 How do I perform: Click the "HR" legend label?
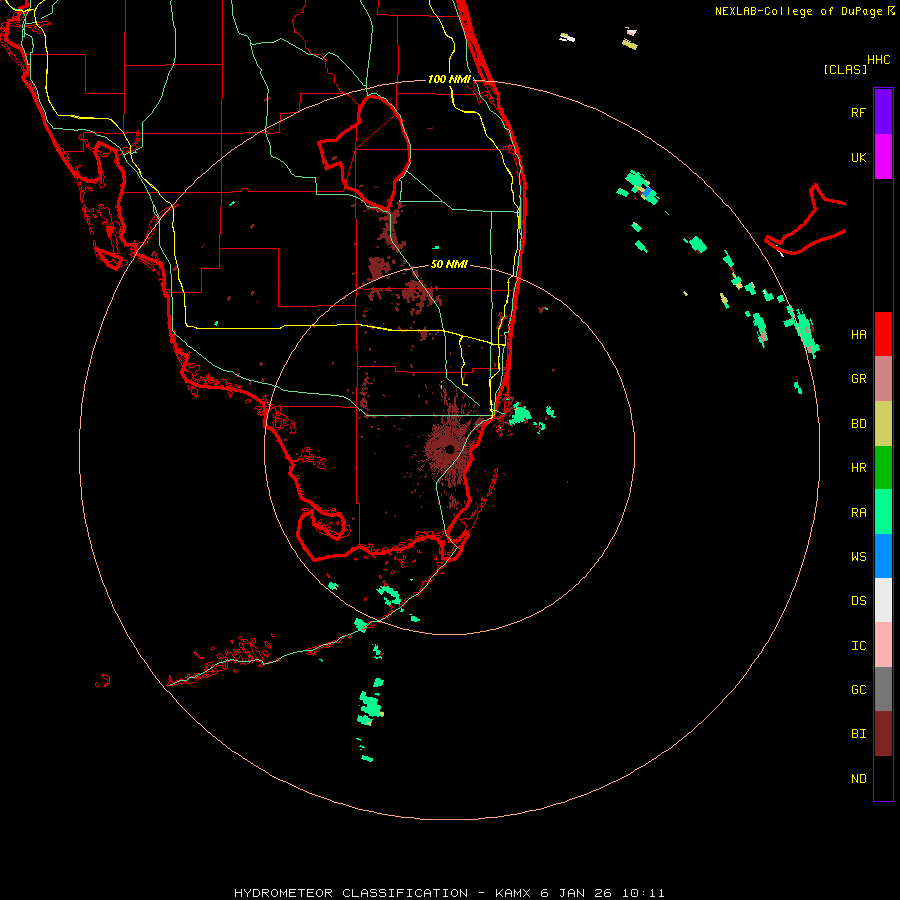click(858, 468)
